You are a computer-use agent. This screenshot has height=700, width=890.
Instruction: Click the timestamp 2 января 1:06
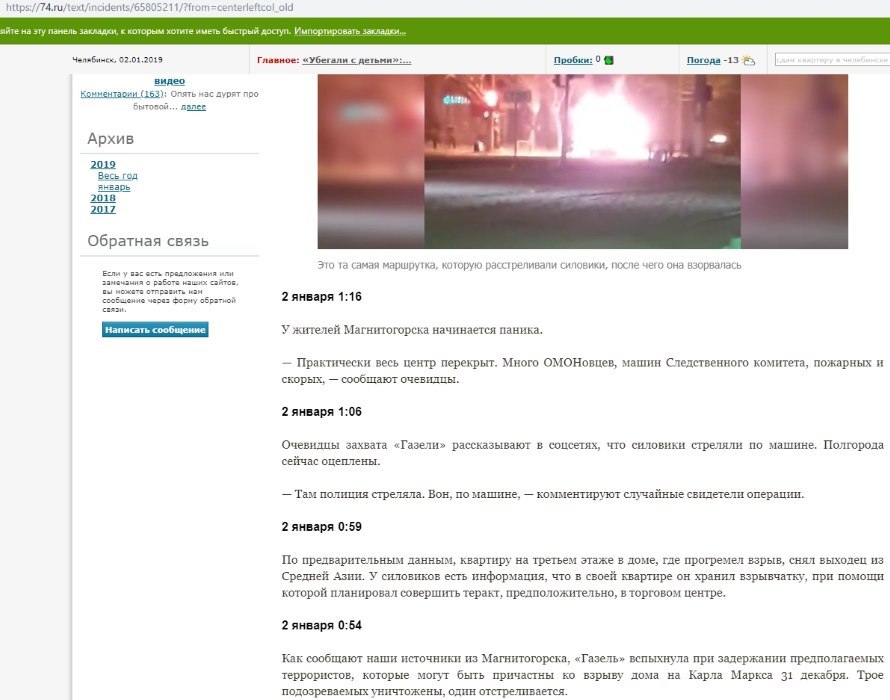click(x=321, y=412)
